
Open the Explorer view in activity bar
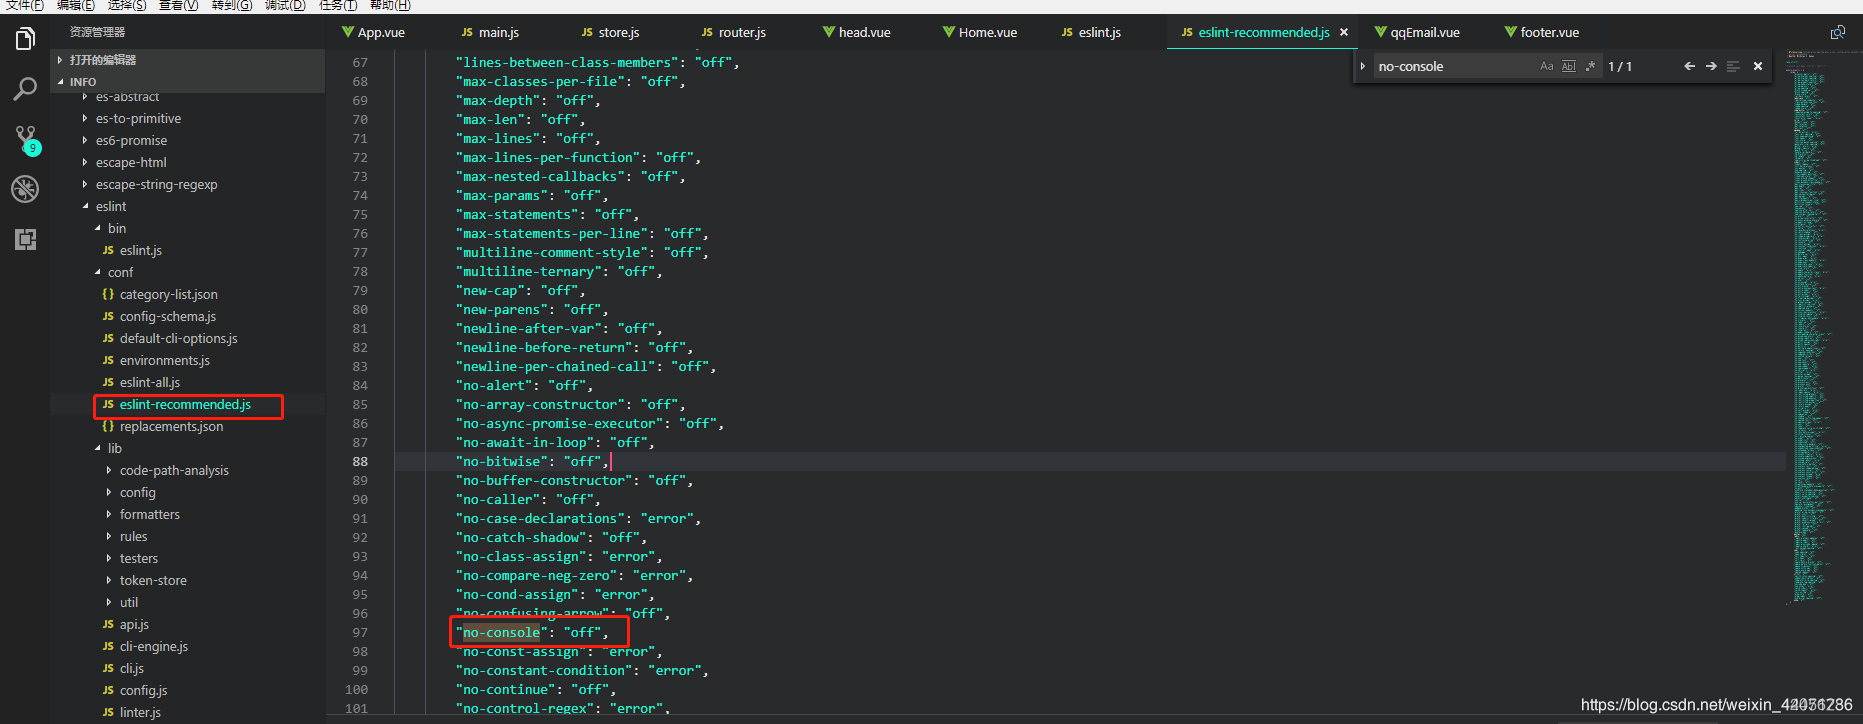(25, 39)
